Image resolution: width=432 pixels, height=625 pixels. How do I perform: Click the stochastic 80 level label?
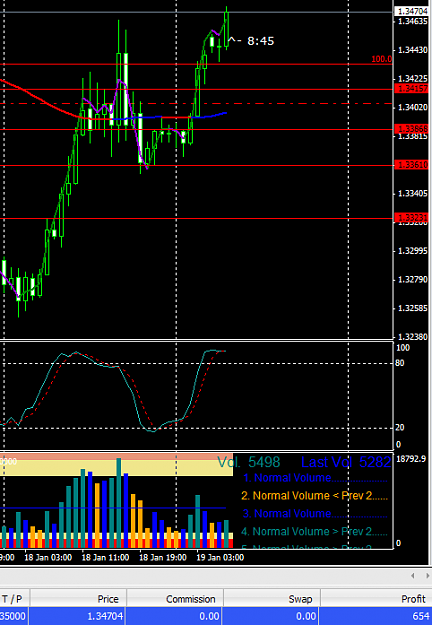400,363
